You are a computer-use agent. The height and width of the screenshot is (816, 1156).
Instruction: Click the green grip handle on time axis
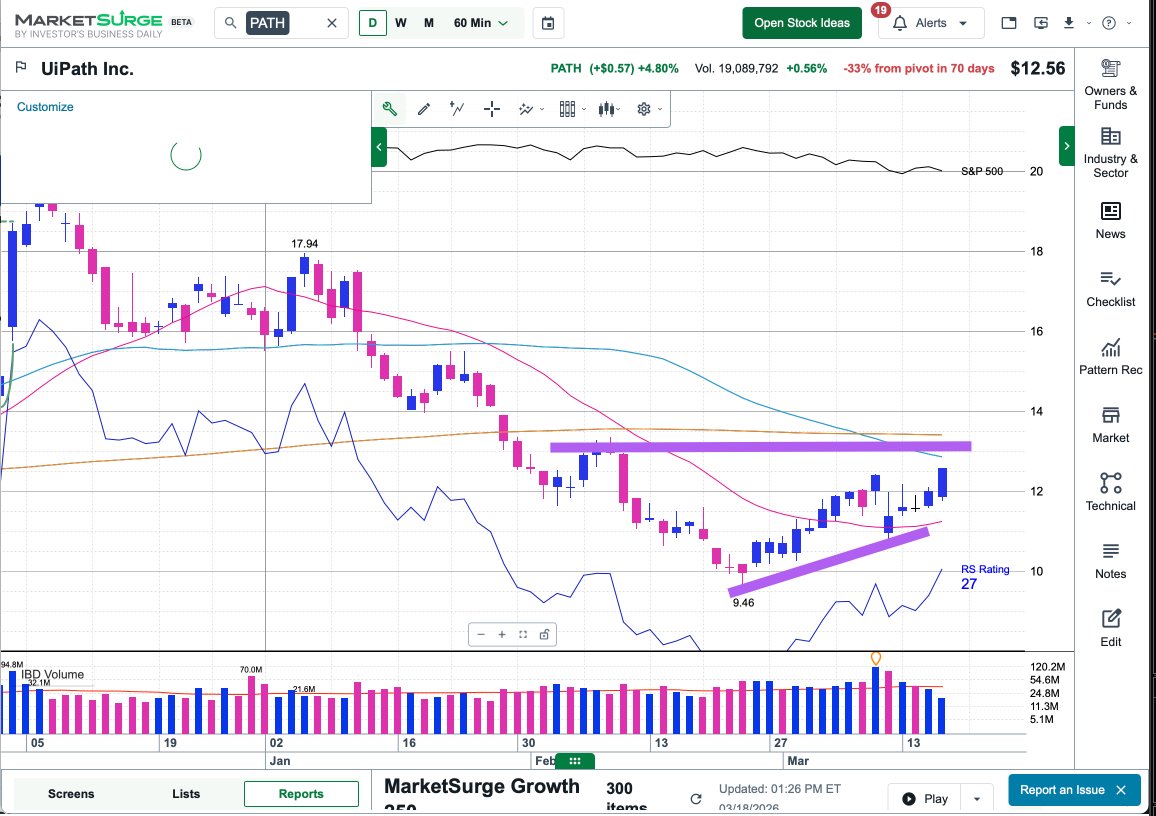click(575, 761)
